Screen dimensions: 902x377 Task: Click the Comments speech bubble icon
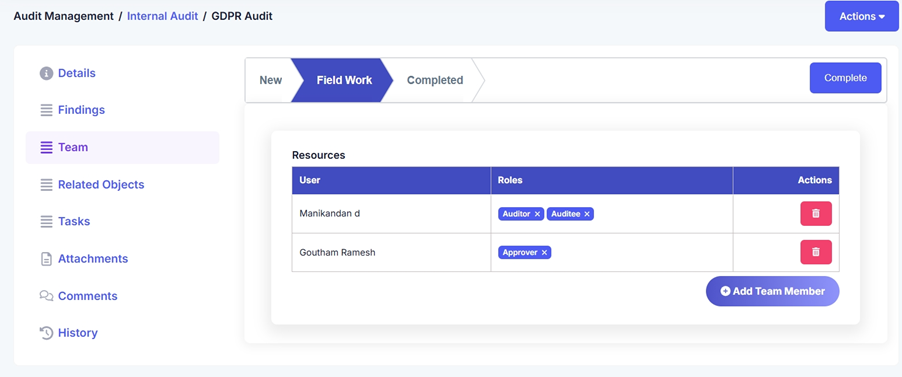click(46, 296)
